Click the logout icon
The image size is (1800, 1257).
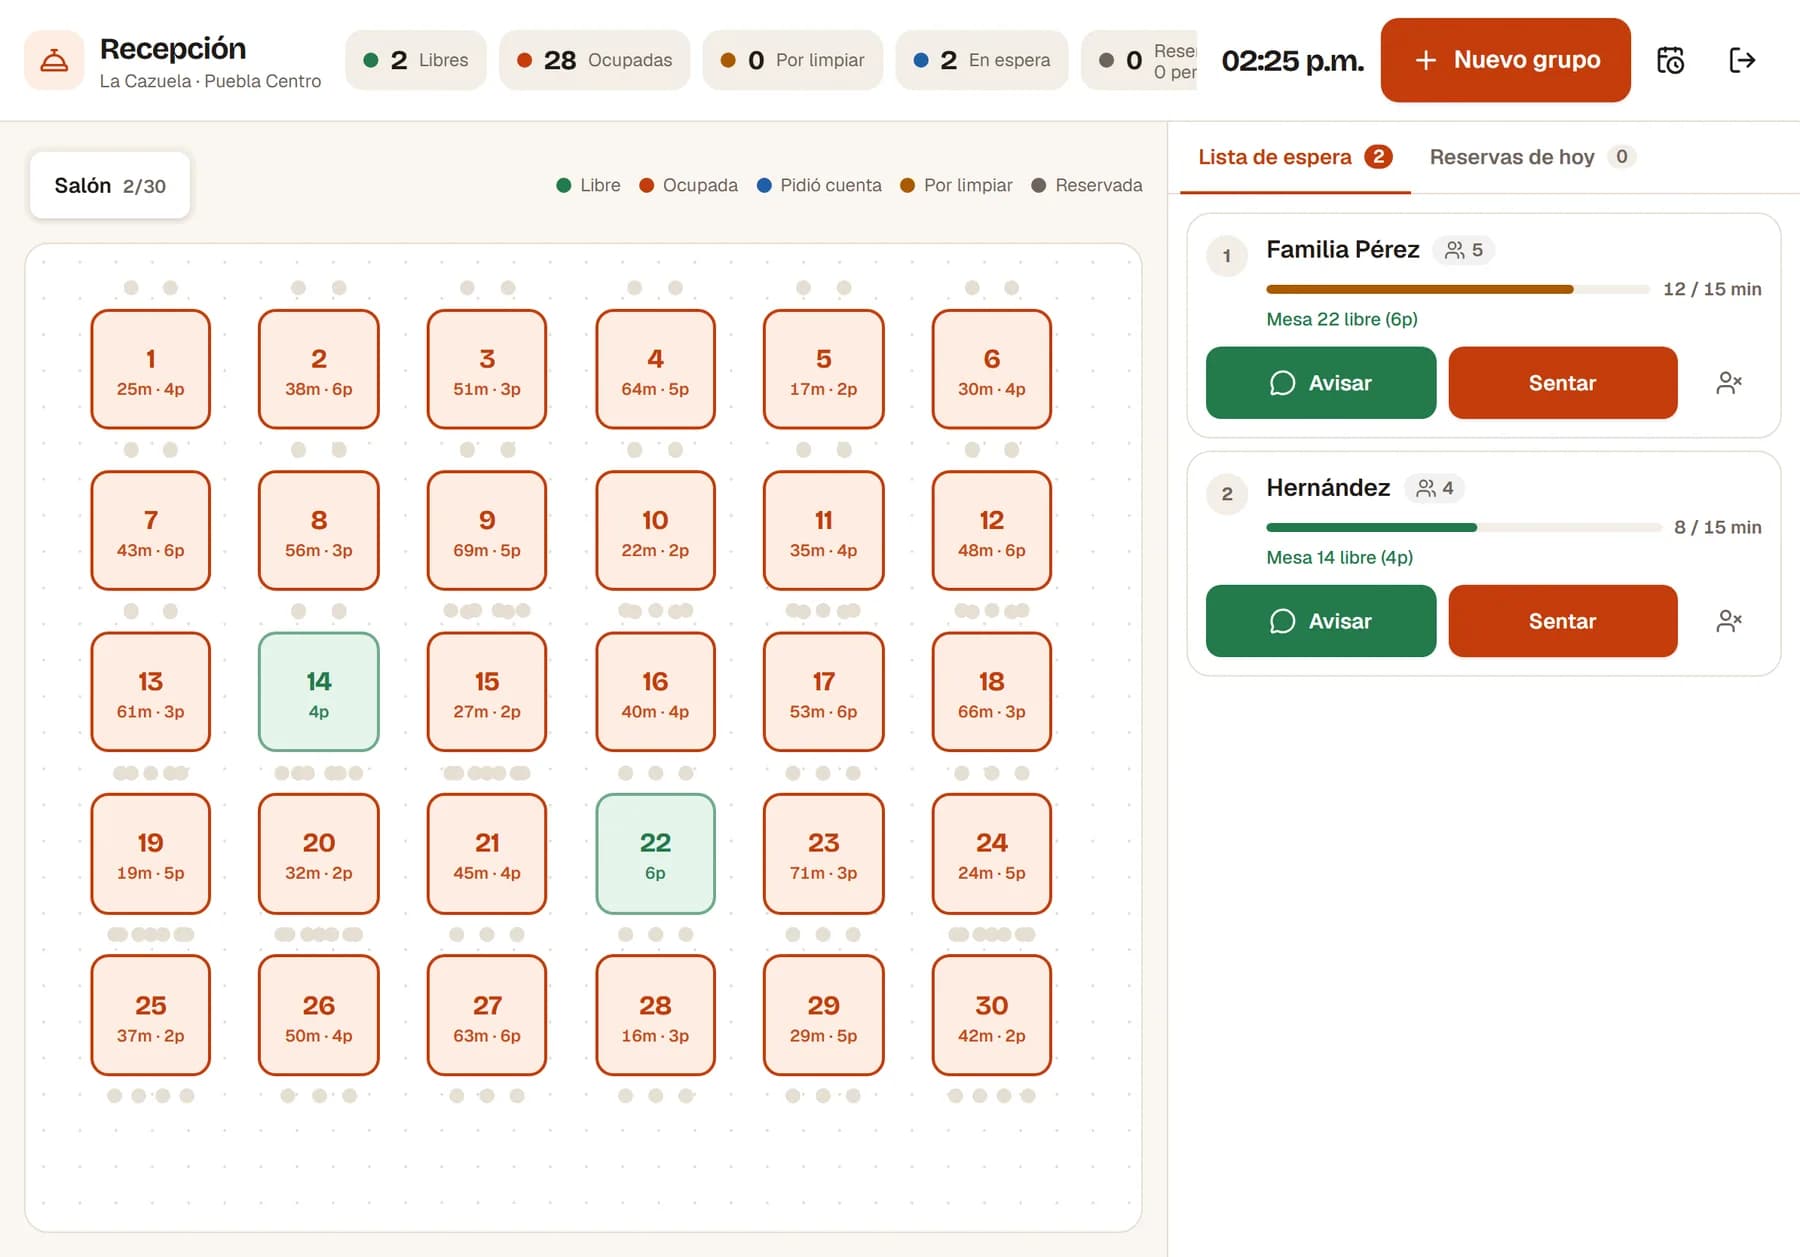(x=1742, y=60)
